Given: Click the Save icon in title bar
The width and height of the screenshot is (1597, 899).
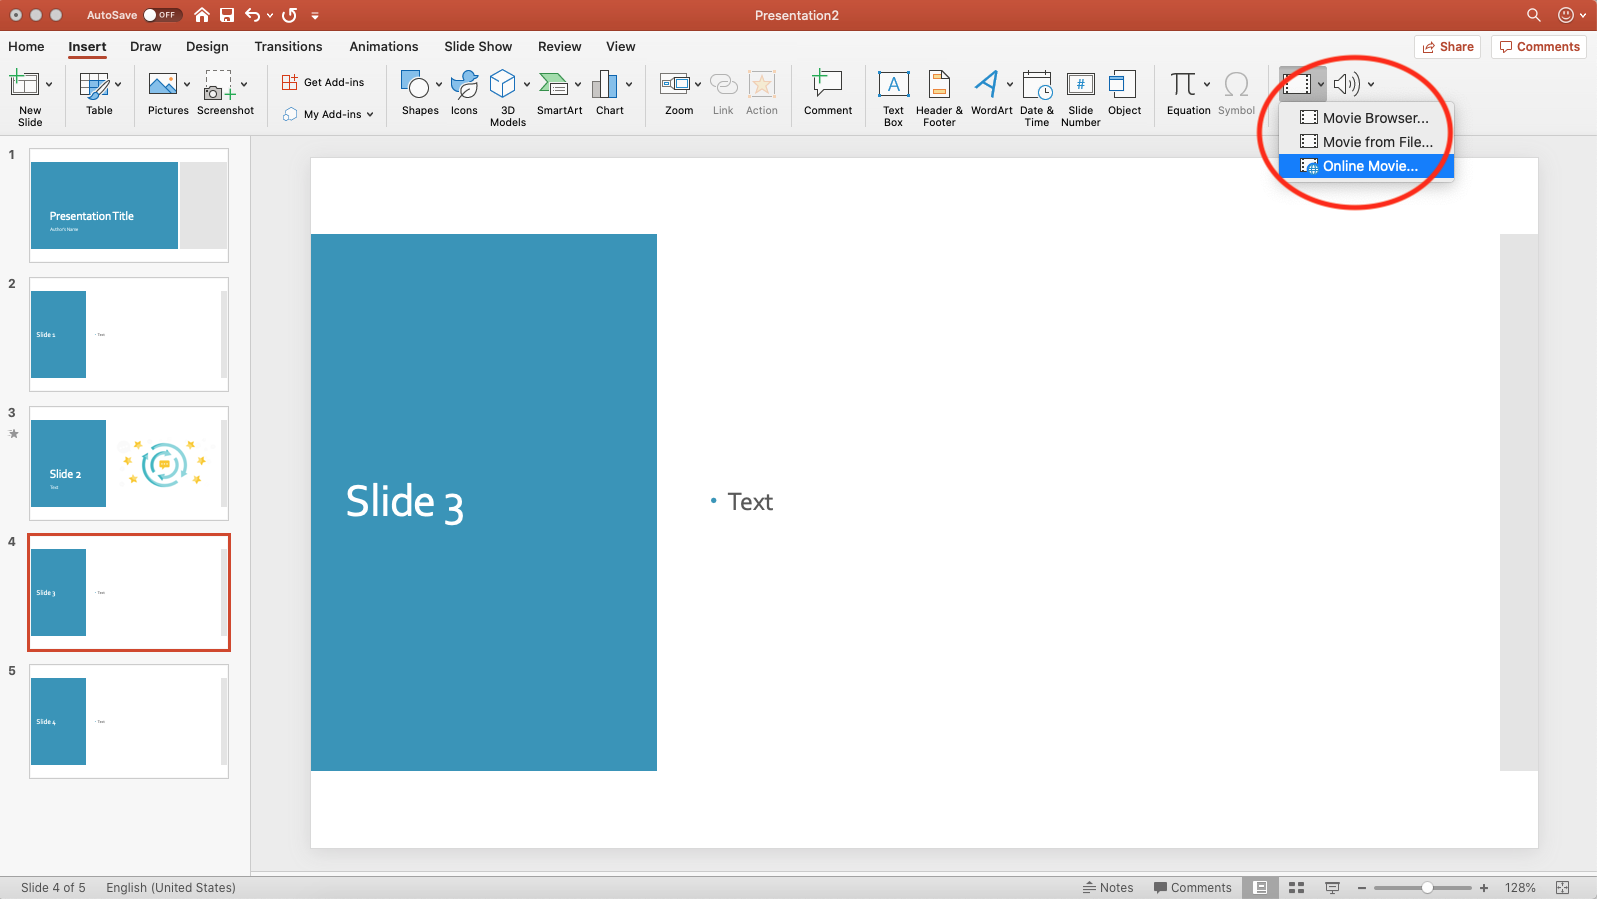Looking at the screenshot, I should (227, 15).
